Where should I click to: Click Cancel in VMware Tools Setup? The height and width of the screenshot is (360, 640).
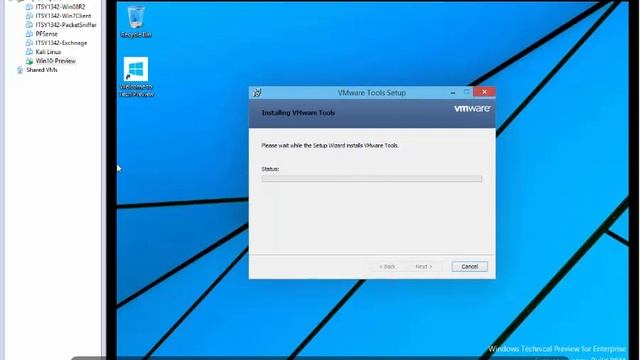click(469, 267)
